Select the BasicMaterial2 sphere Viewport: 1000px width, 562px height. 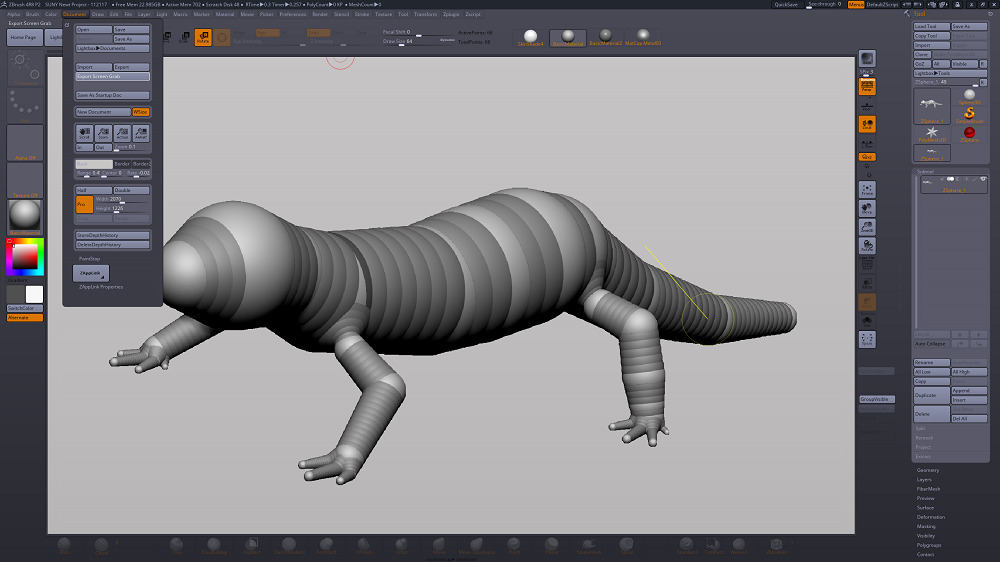coord(605,38)
